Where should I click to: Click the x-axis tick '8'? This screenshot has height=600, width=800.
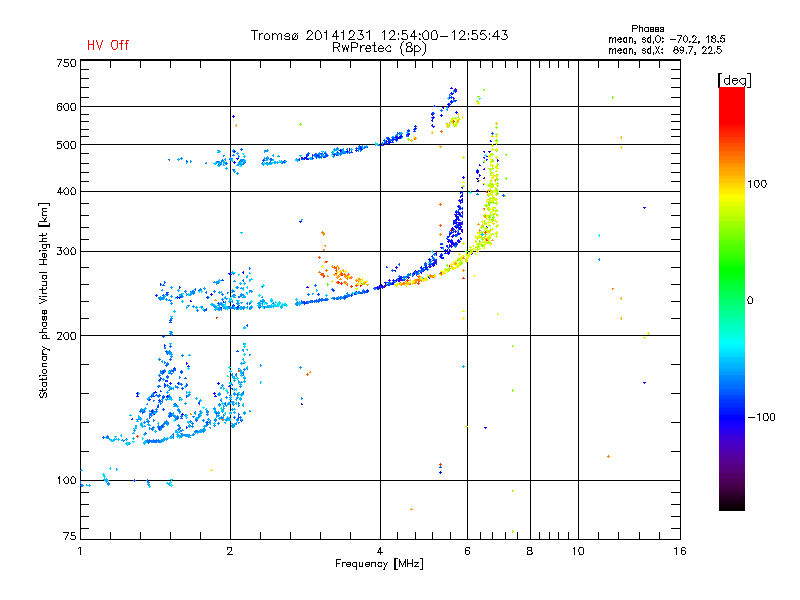point(530,551)
